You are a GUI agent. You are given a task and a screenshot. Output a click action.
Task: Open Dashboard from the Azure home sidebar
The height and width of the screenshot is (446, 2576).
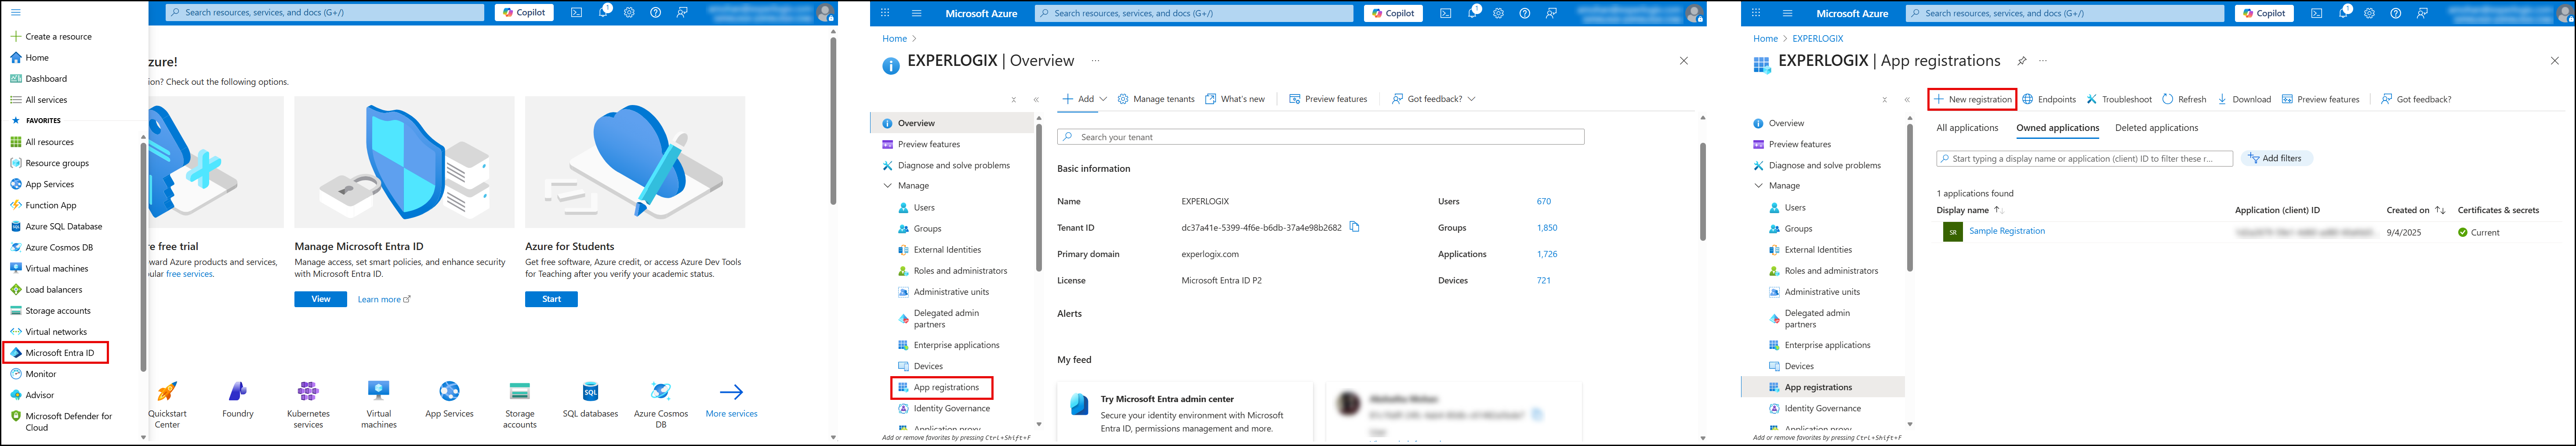(x=46, y=79)
